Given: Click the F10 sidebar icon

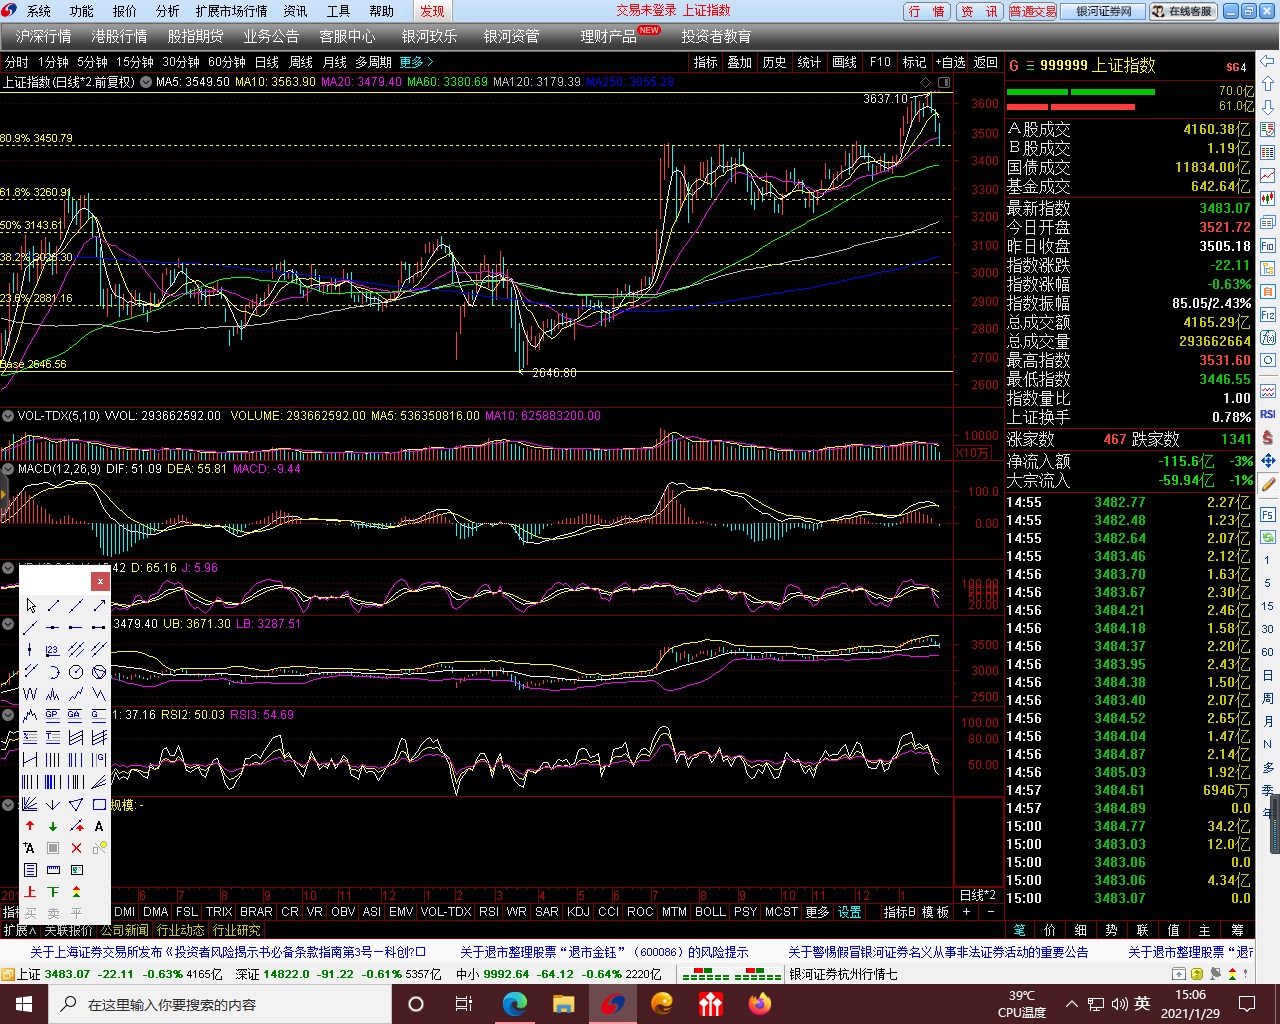Looking at the screenshot, I should 1268,245.
